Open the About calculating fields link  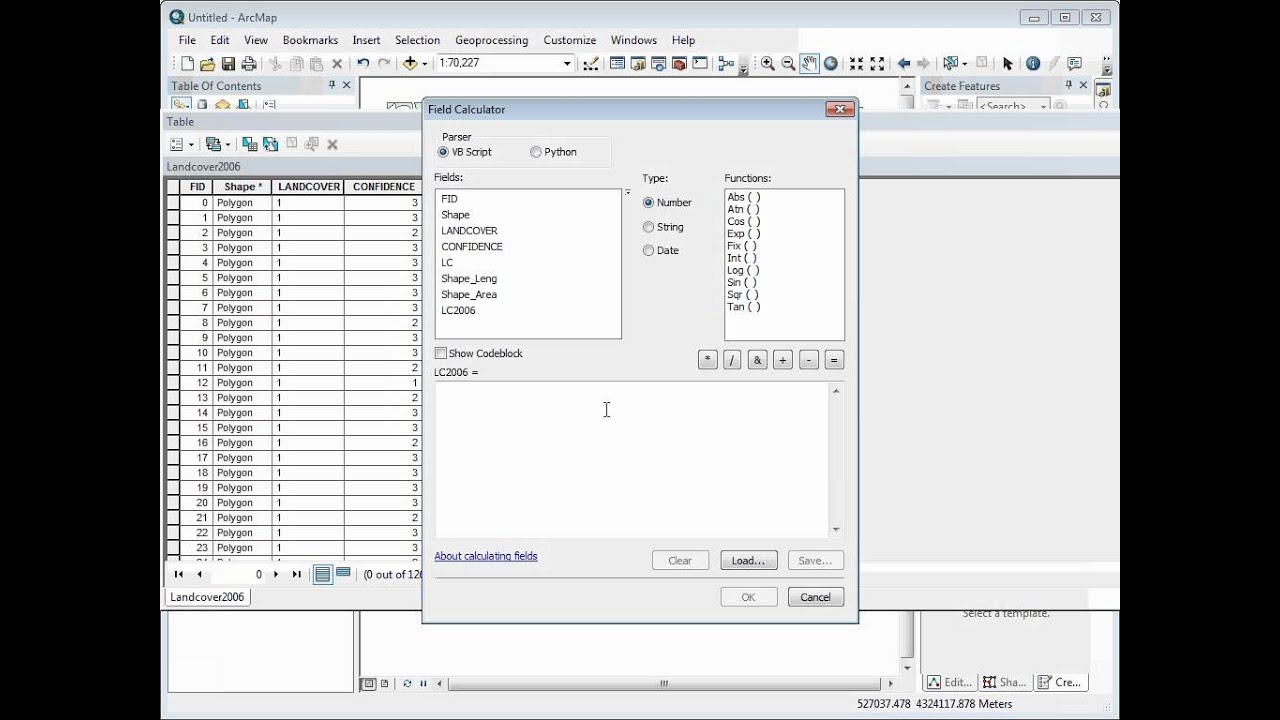tap(486, 556)
